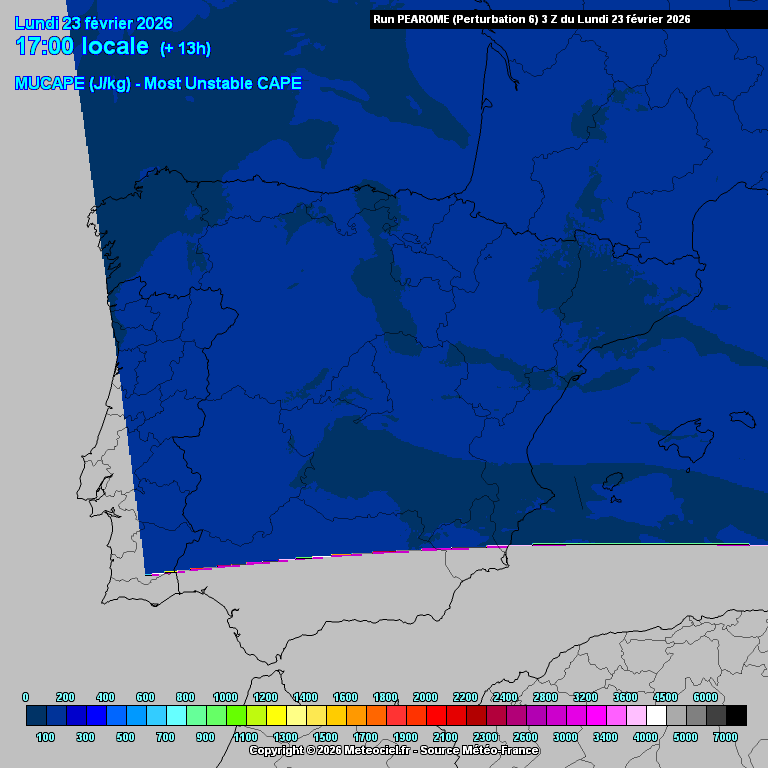
Task: Click the 5000 value label below the legend
Action: tap(685, 737)
